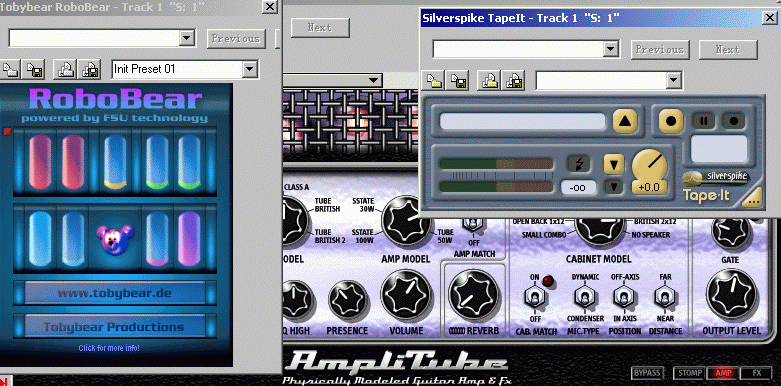Click the TapeIt options corner button with dots
This screenshot has width=781, height=386.
[753, 198]
